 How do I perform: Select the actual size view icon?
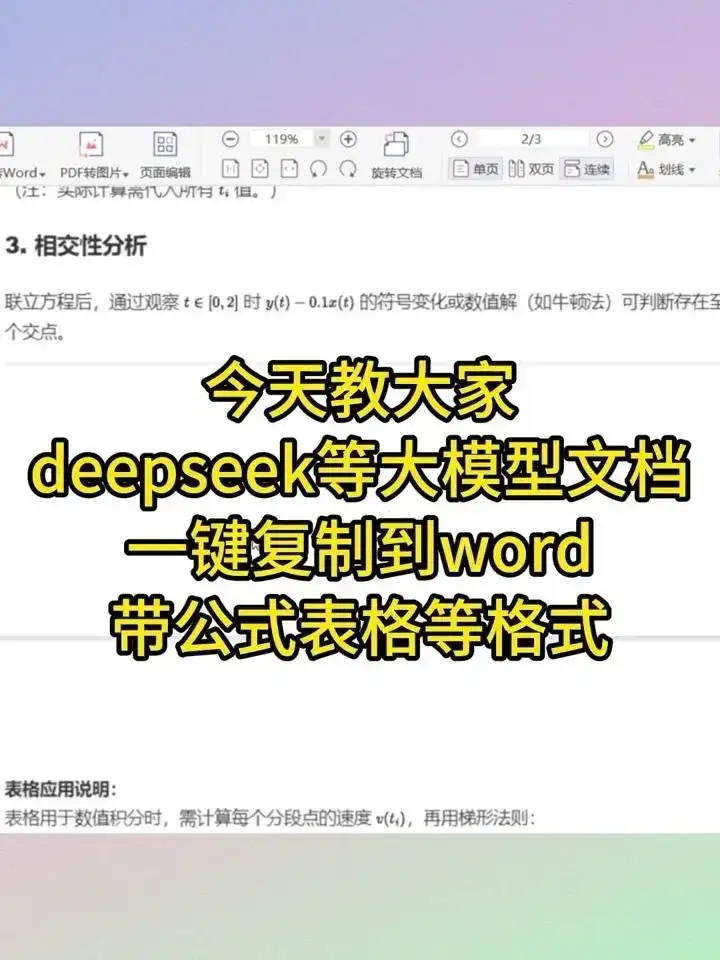click(230, 168)
